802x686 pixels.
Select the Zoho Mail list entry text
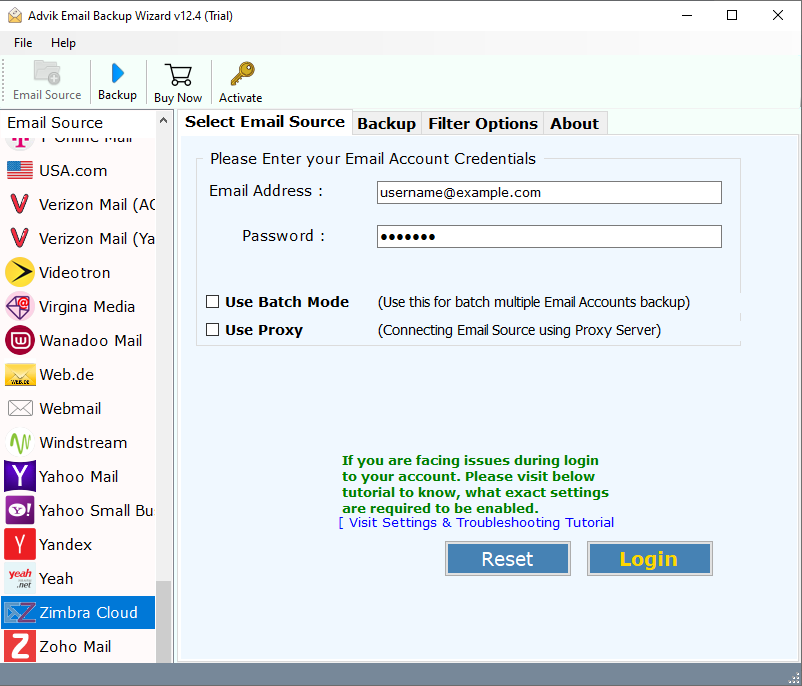pos(75,647)
